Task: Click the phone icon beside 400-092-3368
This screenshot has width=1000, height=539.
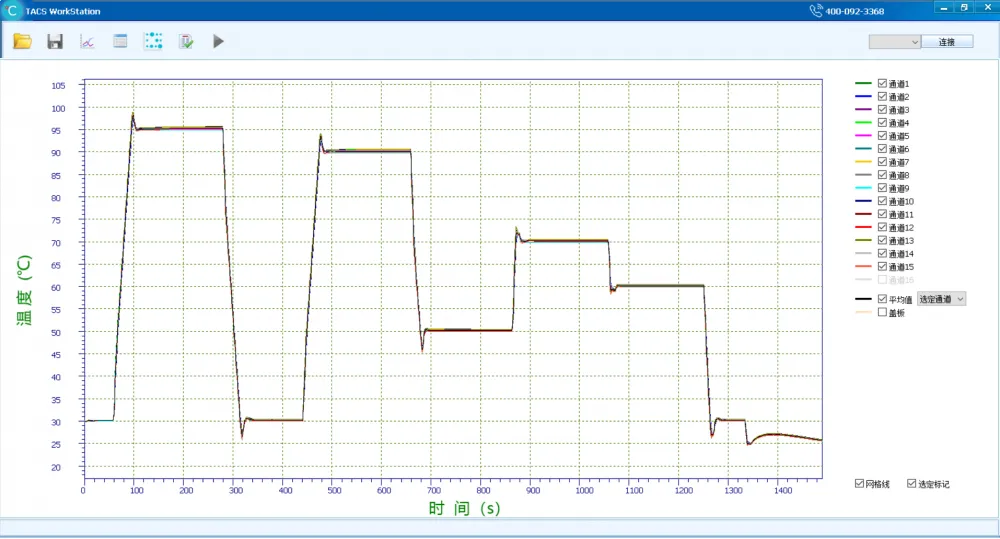Action: (x=816, y=11)
